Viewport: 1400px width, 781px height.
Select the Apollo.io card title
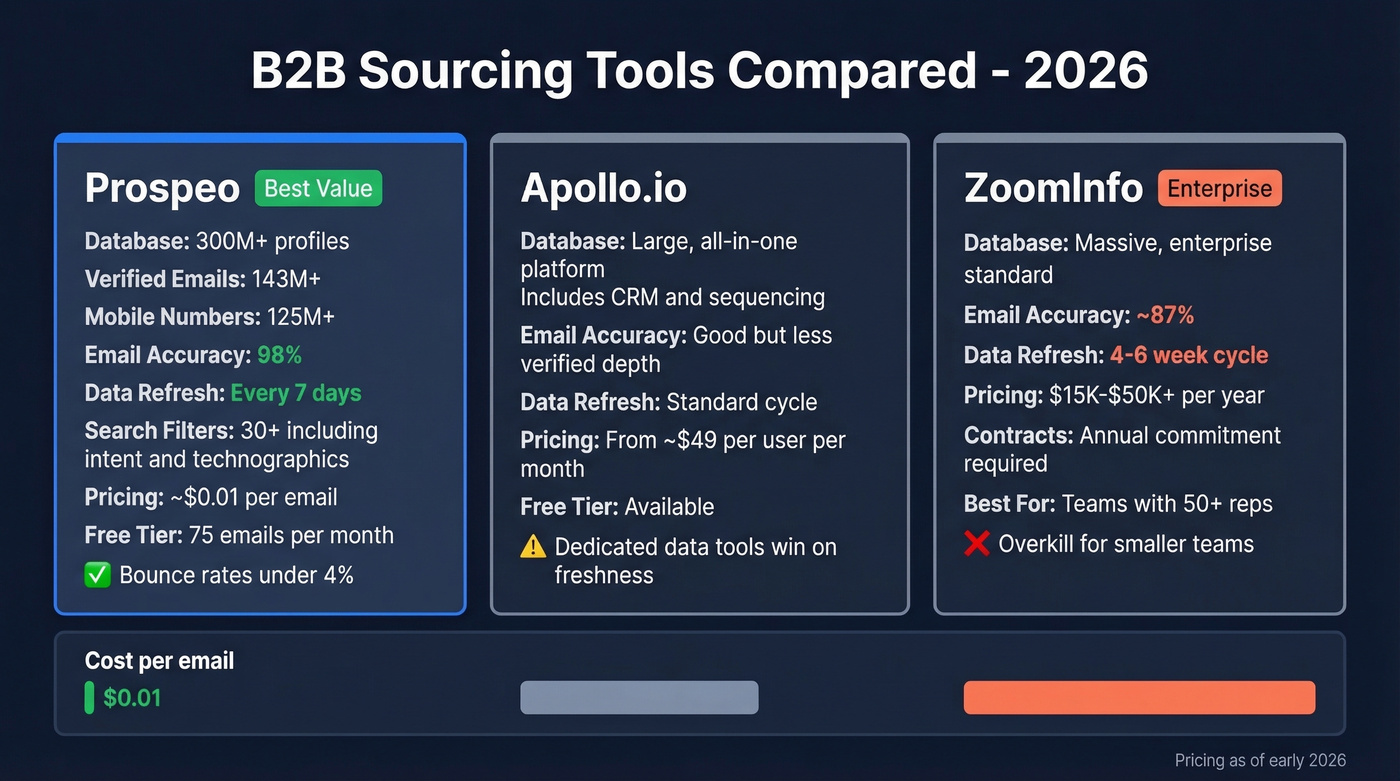603,187
